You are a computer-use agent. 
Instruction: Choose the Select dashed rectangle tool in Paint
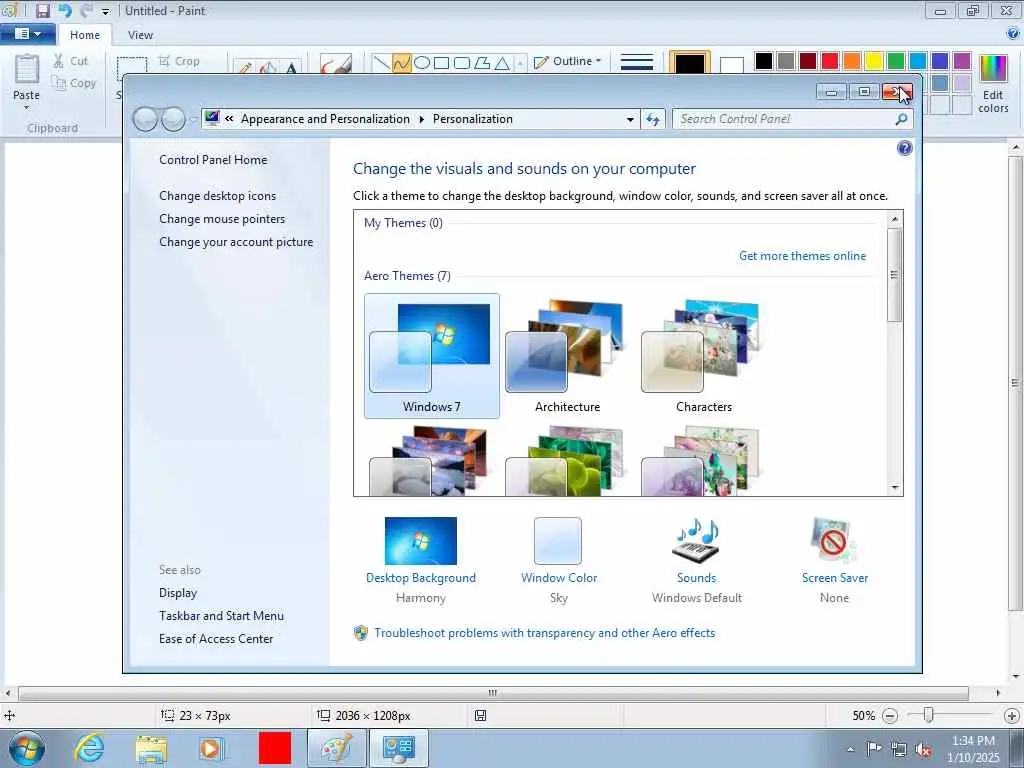click(132, 67)
